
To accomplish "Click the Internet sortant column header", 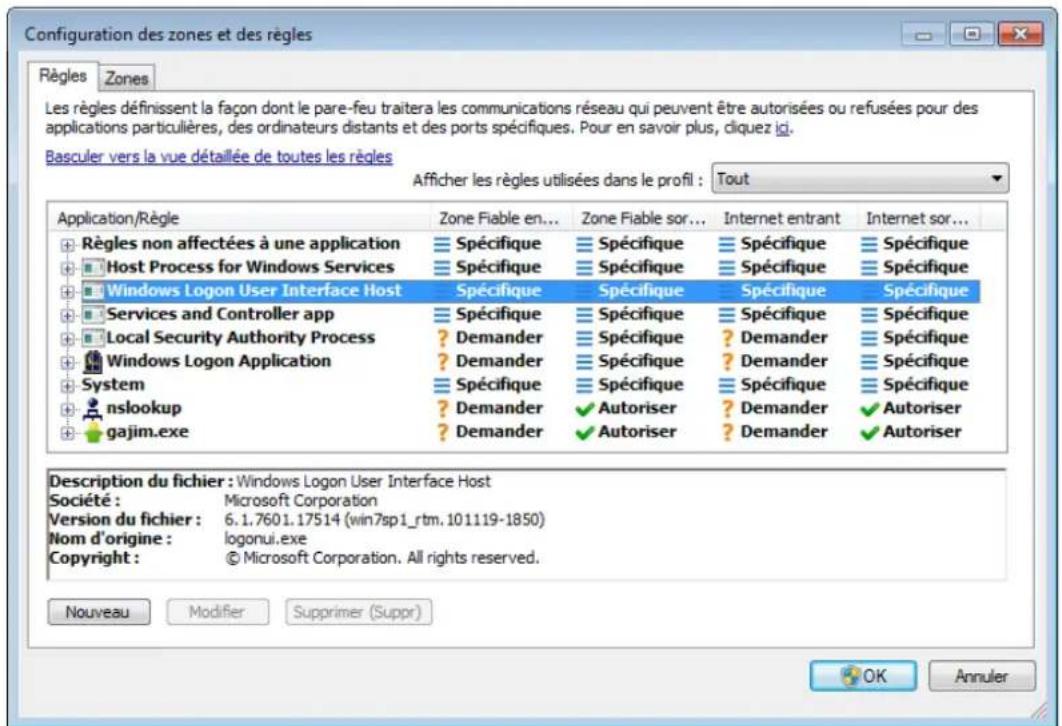I will coord(918,218).
